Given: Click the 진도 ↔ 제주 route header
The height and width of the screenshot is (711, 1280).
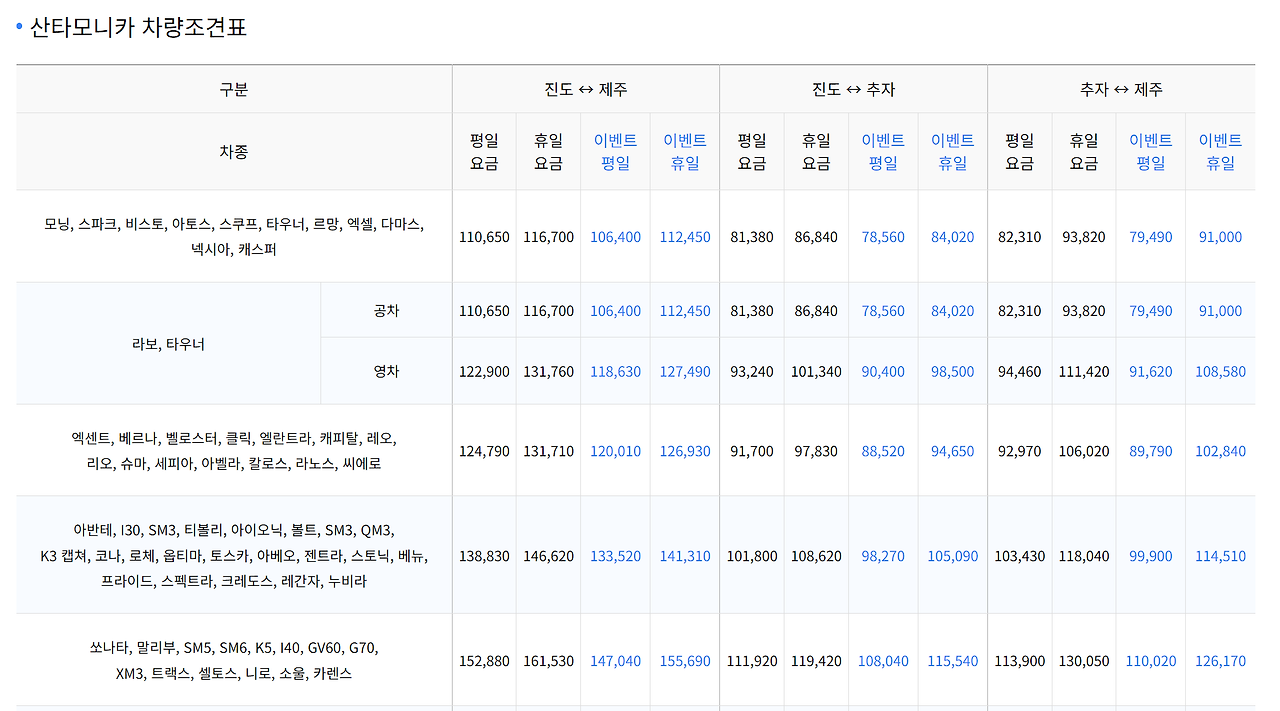Looking at the screenshot, I should pos(586,89).
